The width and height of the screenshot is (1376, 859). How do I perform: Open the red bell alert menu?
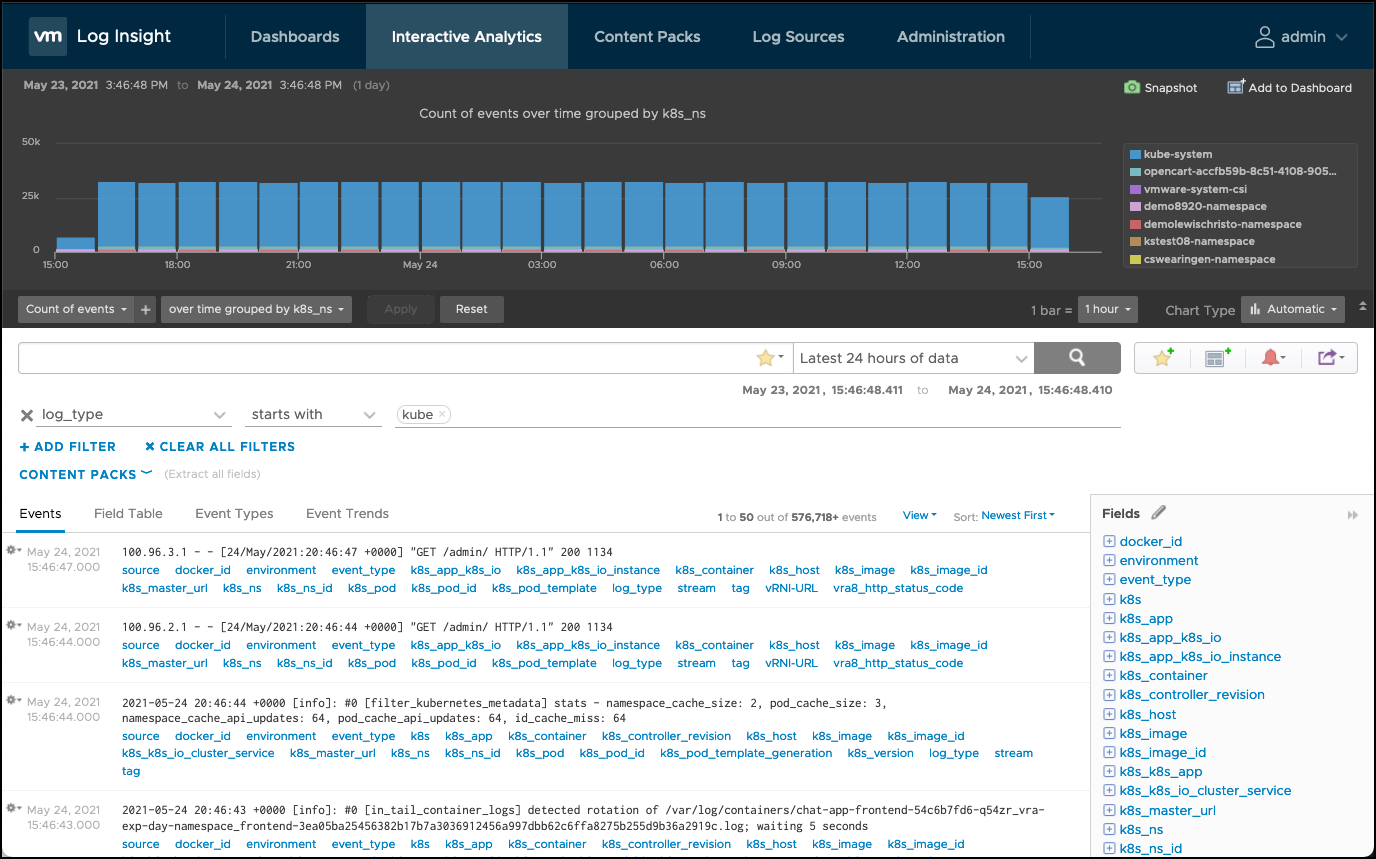[x=1273, y=358]
